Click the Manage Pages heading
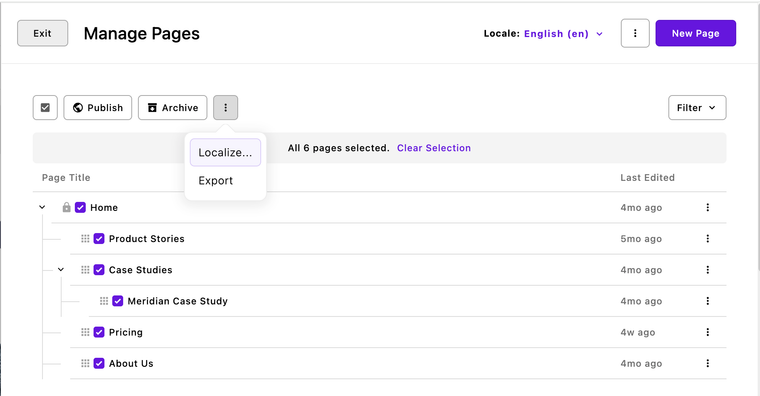 click(x=142, y=33)
